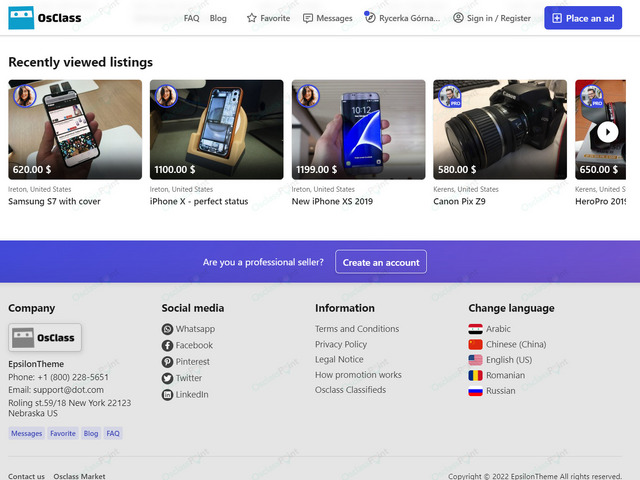Click the Favorite star icon
This screenshot has height=480, width=640.
click(252, 18)
